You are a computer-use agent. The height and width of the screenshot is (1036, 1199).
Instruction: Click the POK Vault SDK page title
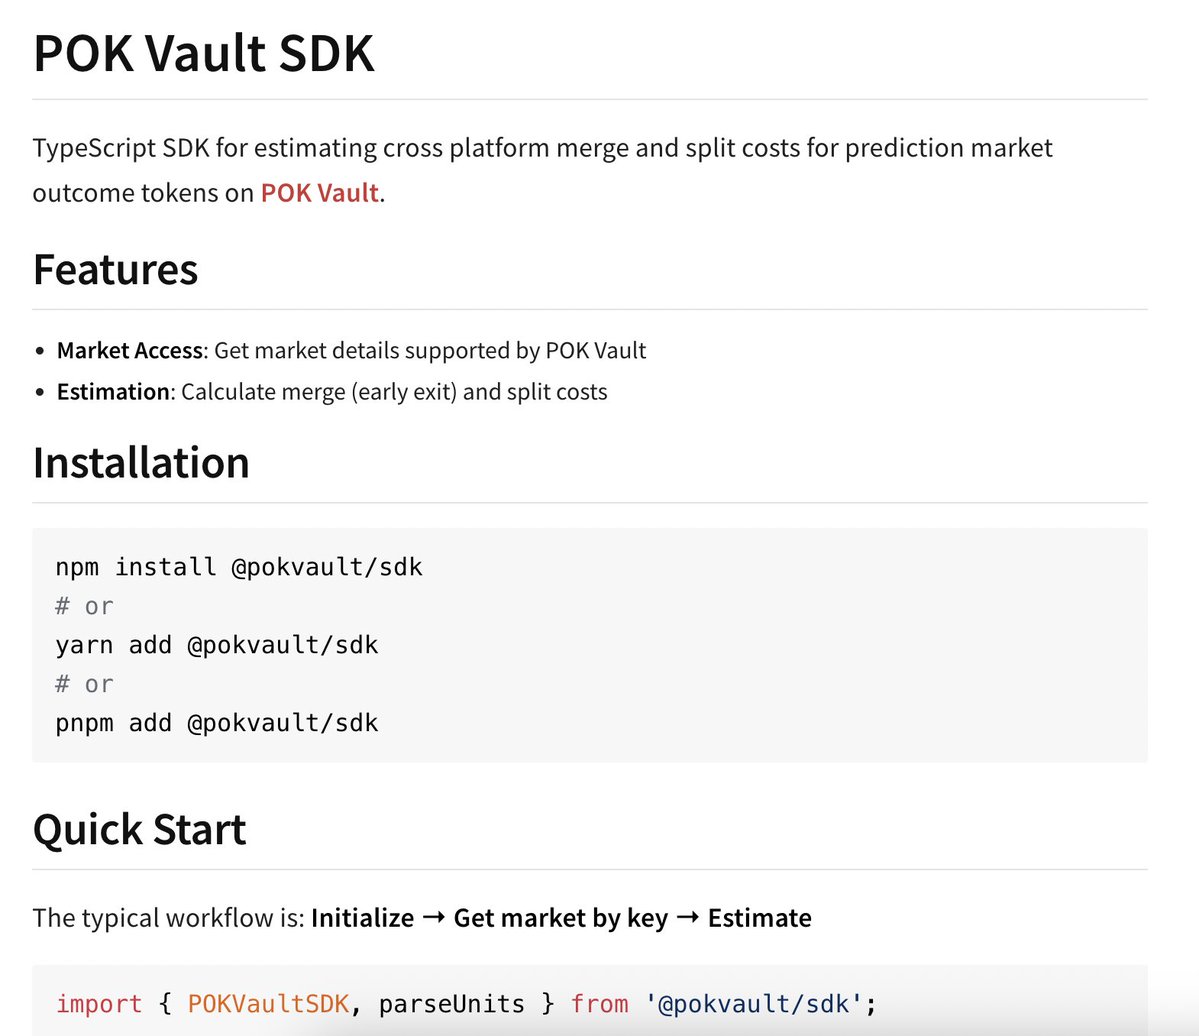[x=203, y=54]
